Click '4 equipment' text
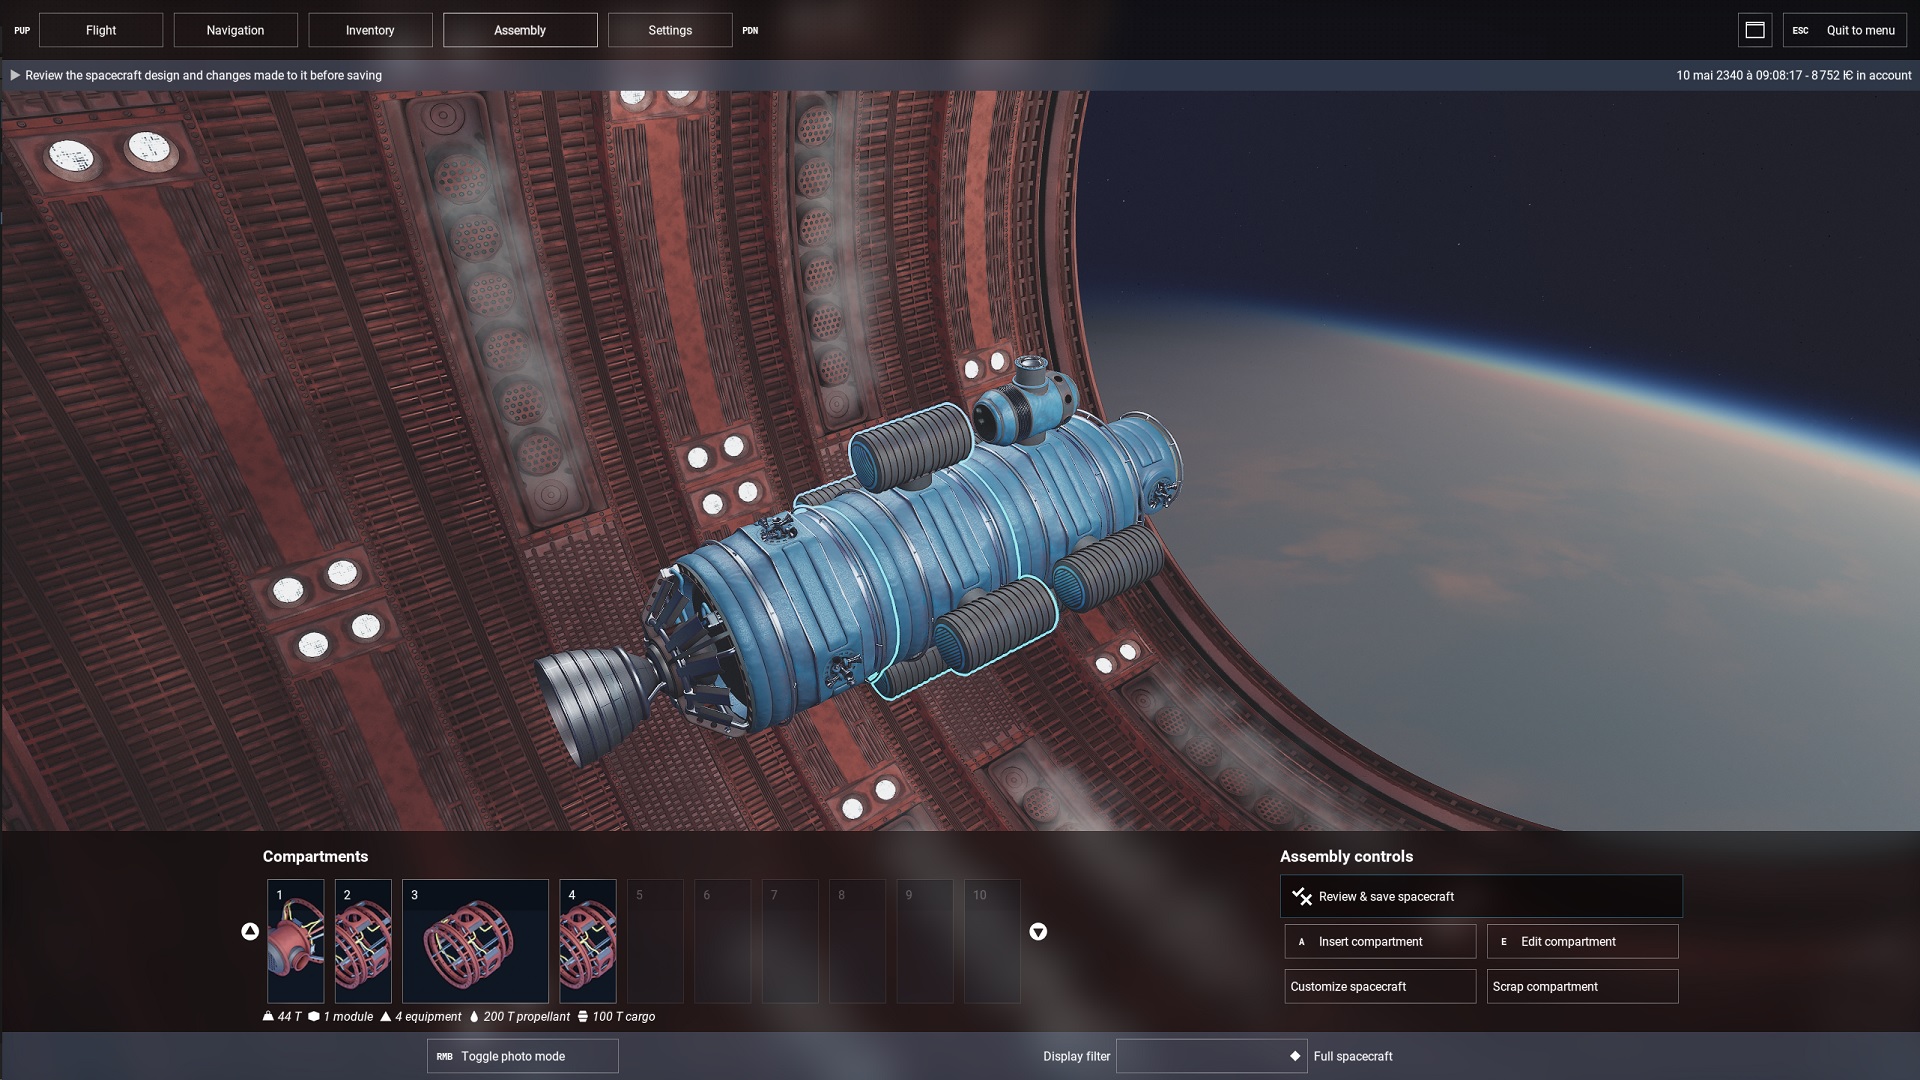Viewport: 1920px width, 1080px height. tap(428, 1016)
